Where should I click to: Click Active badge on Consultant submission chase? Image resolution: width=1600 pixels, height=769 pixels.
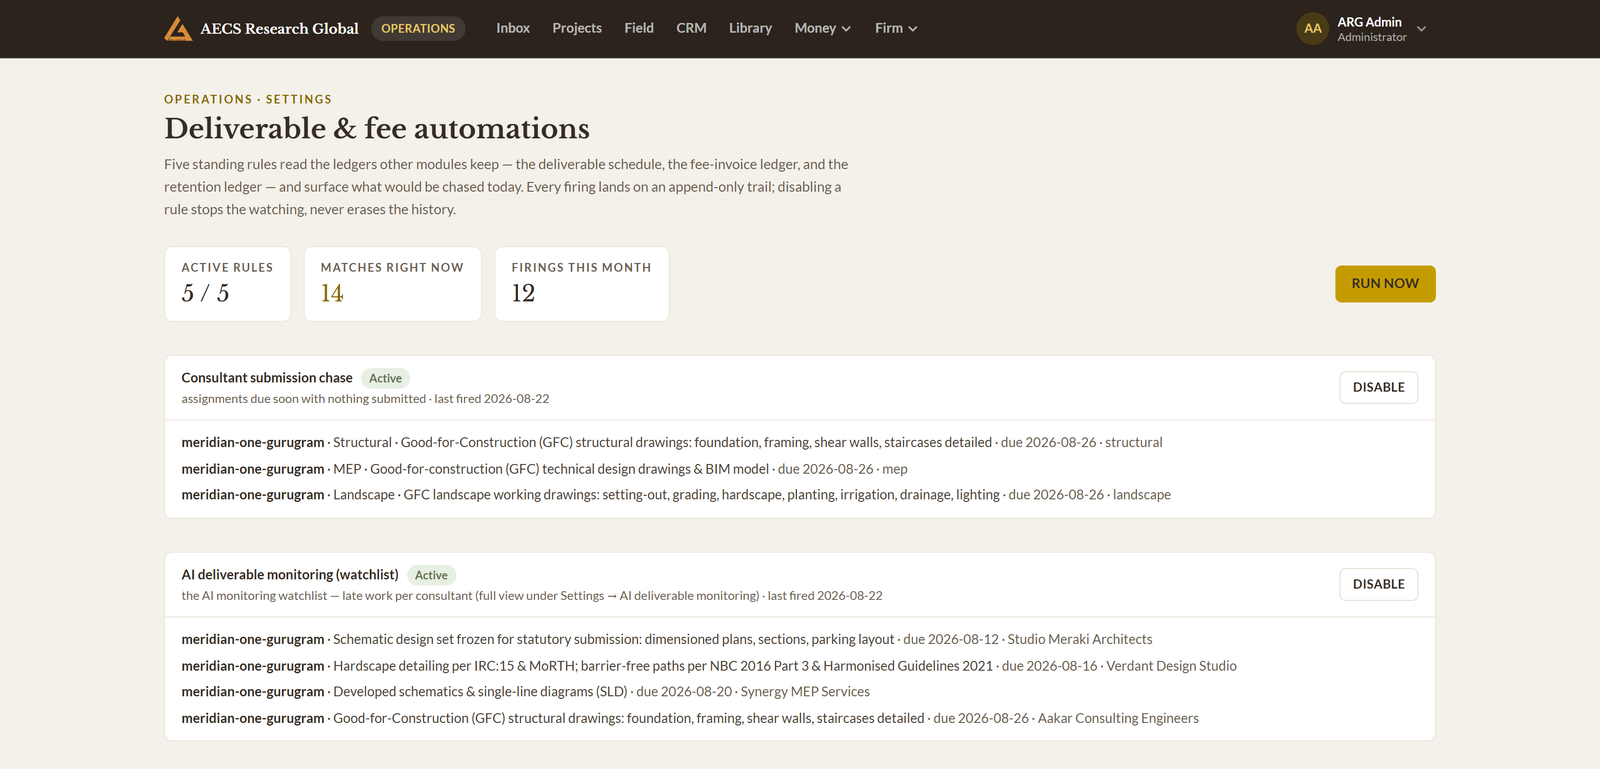point(385,378)
